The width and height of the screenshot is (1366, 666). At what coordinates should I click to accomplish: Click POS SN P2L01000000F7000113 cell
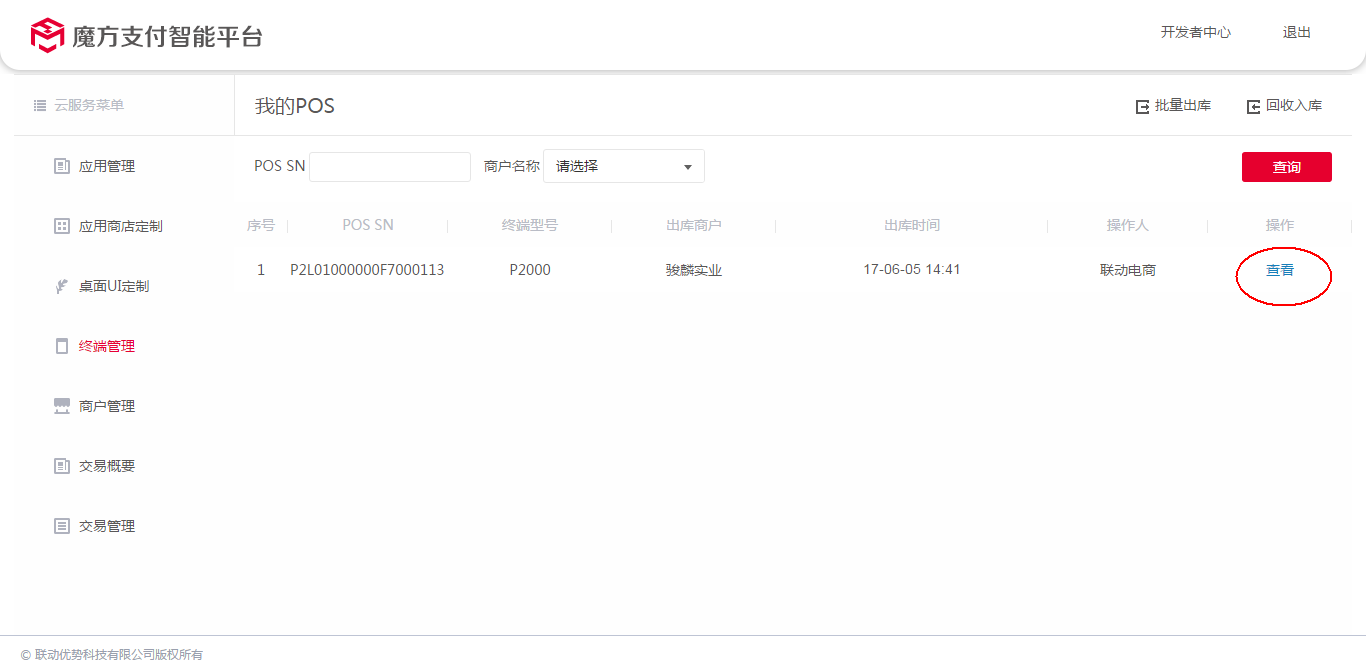click(x=367, y=270)
